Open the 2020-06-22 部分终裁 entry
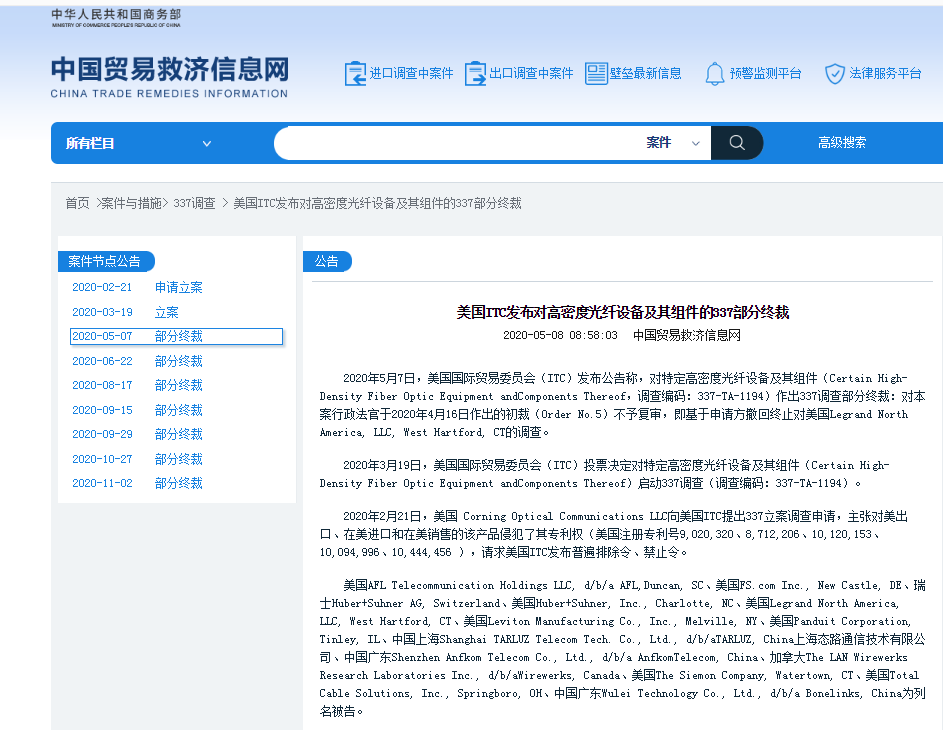943x730 pixels. tap(137, 361)
